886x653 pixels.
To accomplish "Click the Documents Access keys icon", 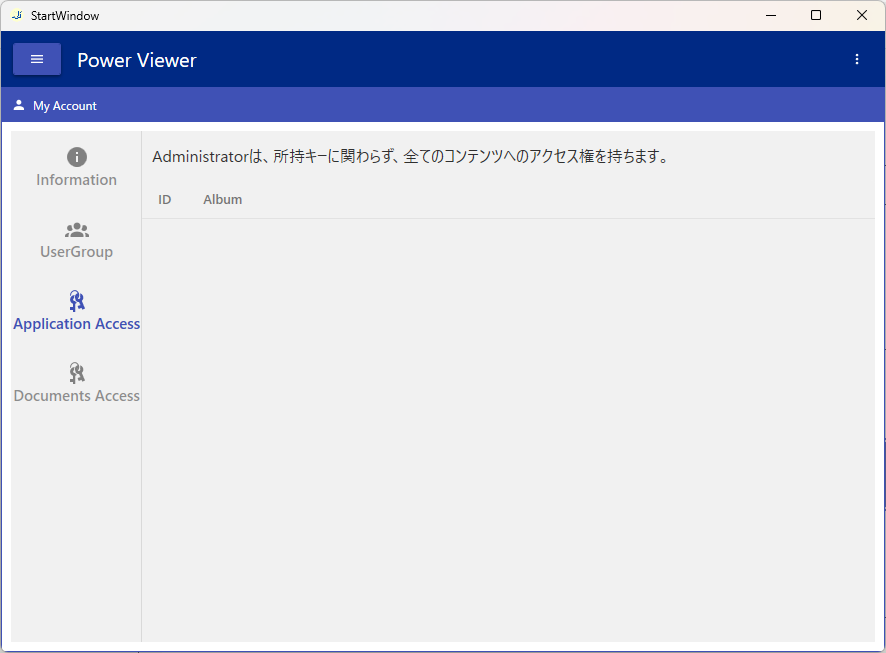I will [77, 373].
